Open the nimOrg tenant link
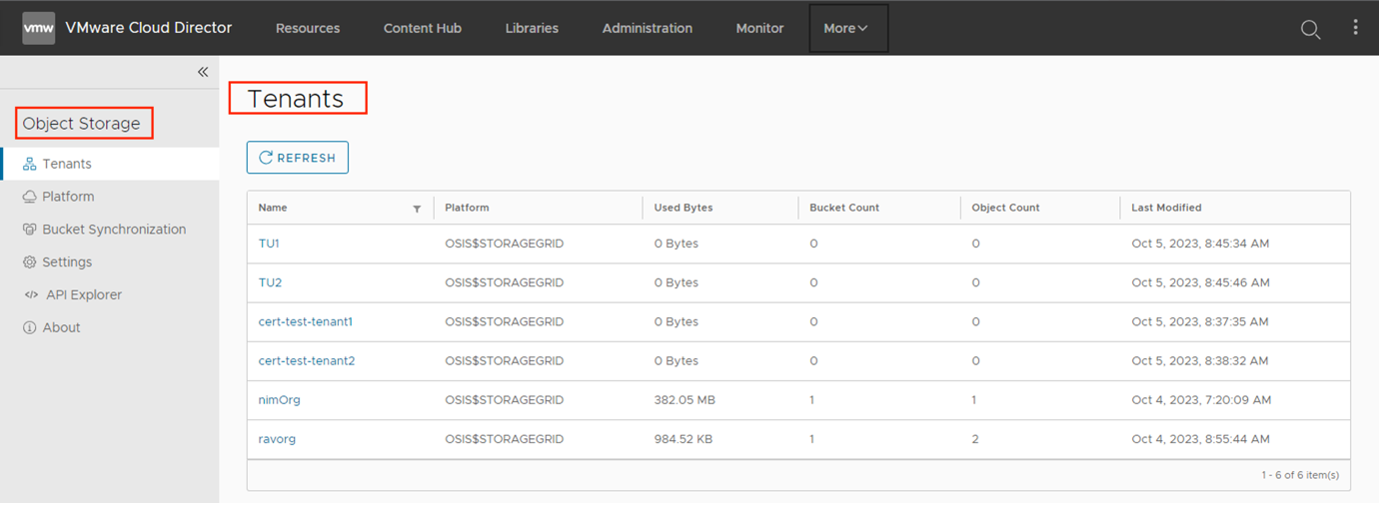1384x507 pixels. click(279, 400)
